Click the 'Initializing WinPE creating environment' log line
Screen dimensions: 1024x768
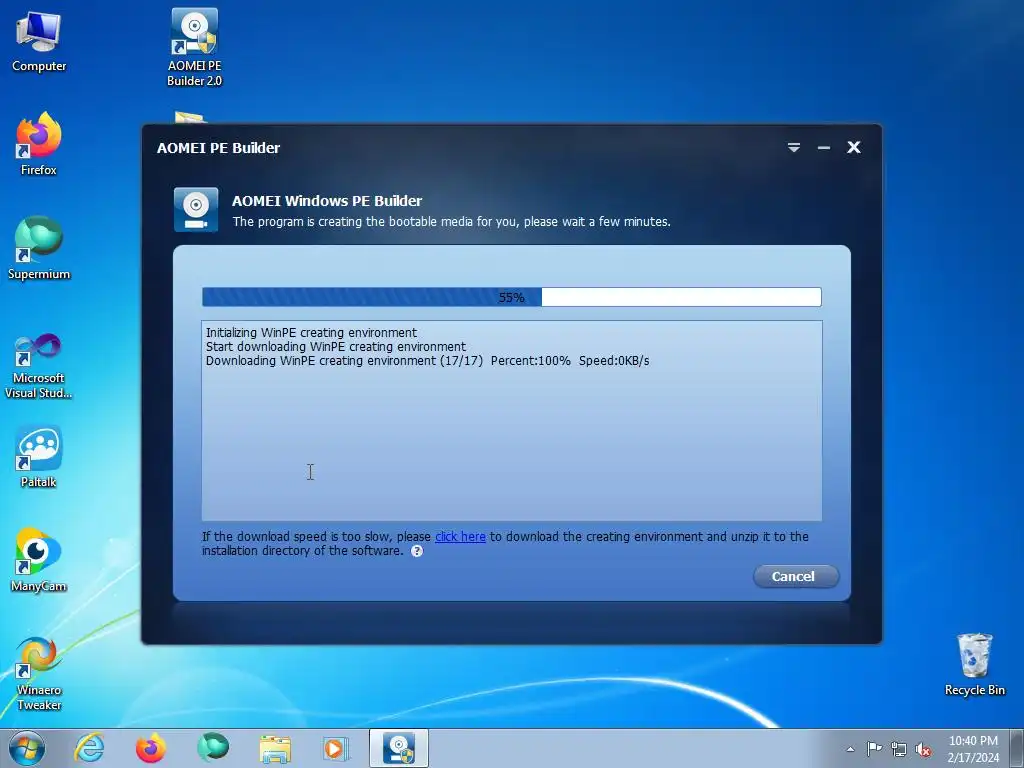pos(311,332)
